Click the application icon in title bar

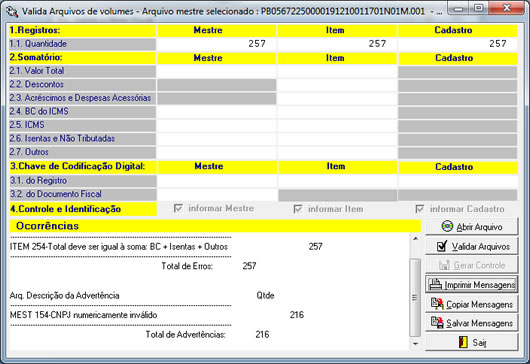tap(12, 11)
